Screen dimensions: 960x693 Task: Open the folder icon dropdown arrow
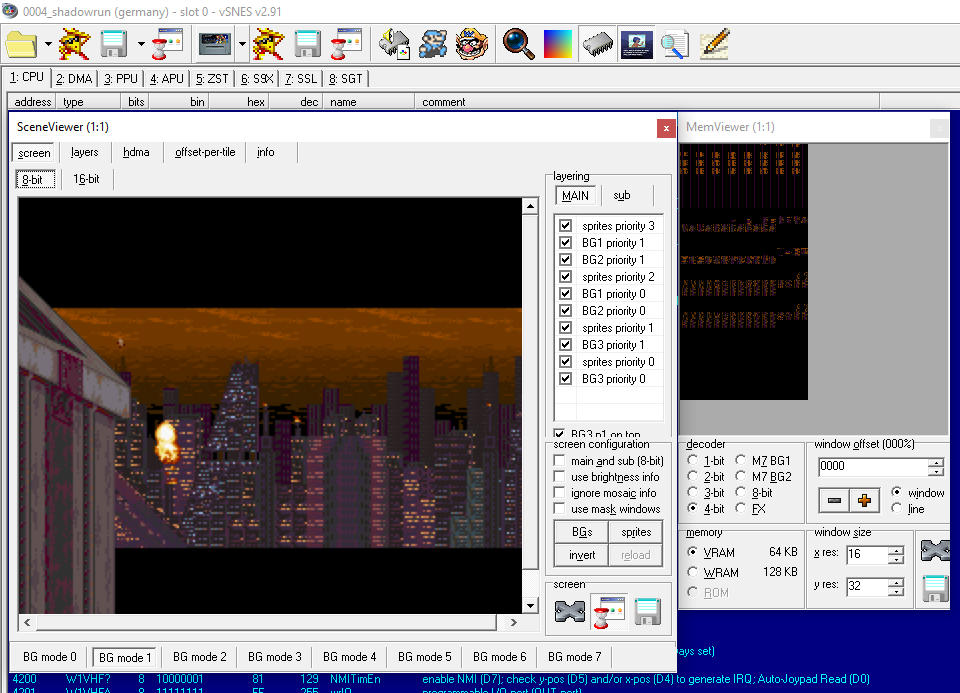(48, 44)
